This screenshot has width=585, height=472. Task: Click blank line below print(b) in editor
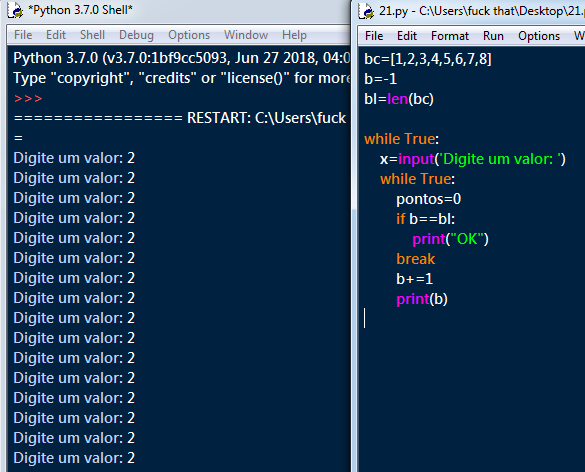tap(472, 319)
